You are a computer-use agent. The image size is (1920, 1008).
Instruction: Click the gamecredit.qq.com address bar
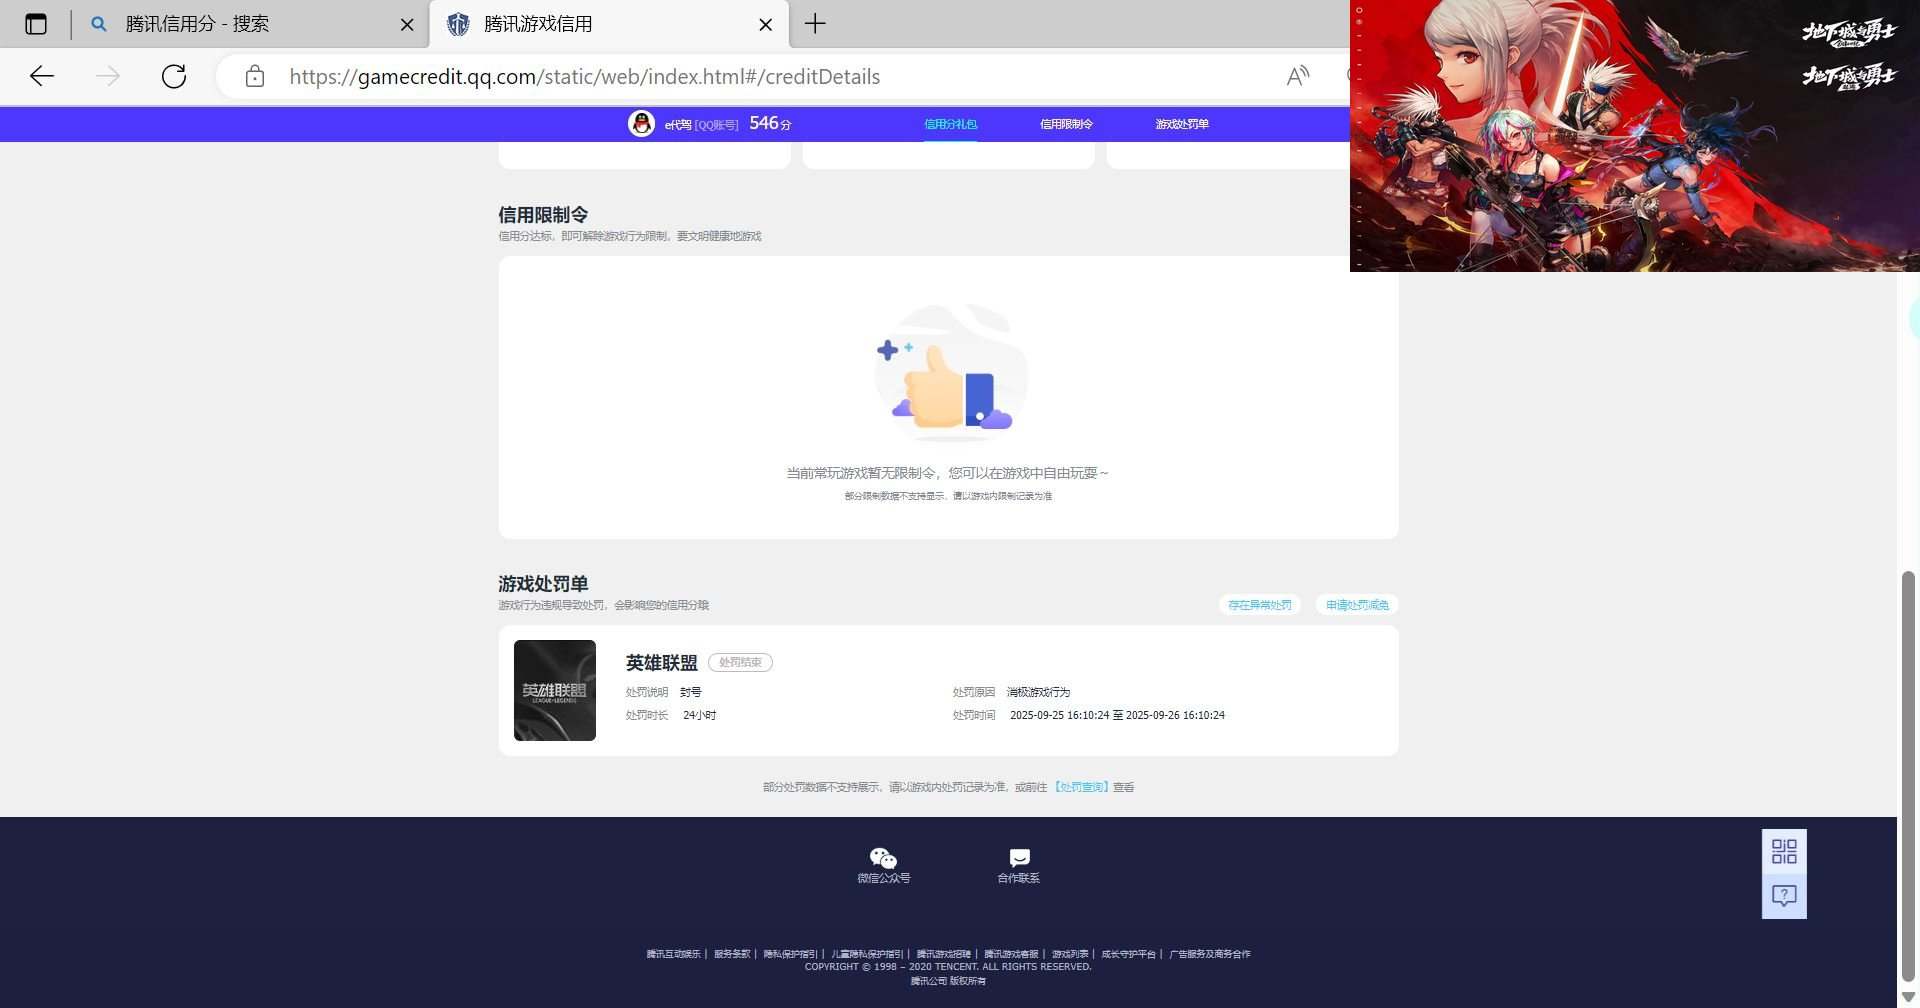tap(585, 77)
